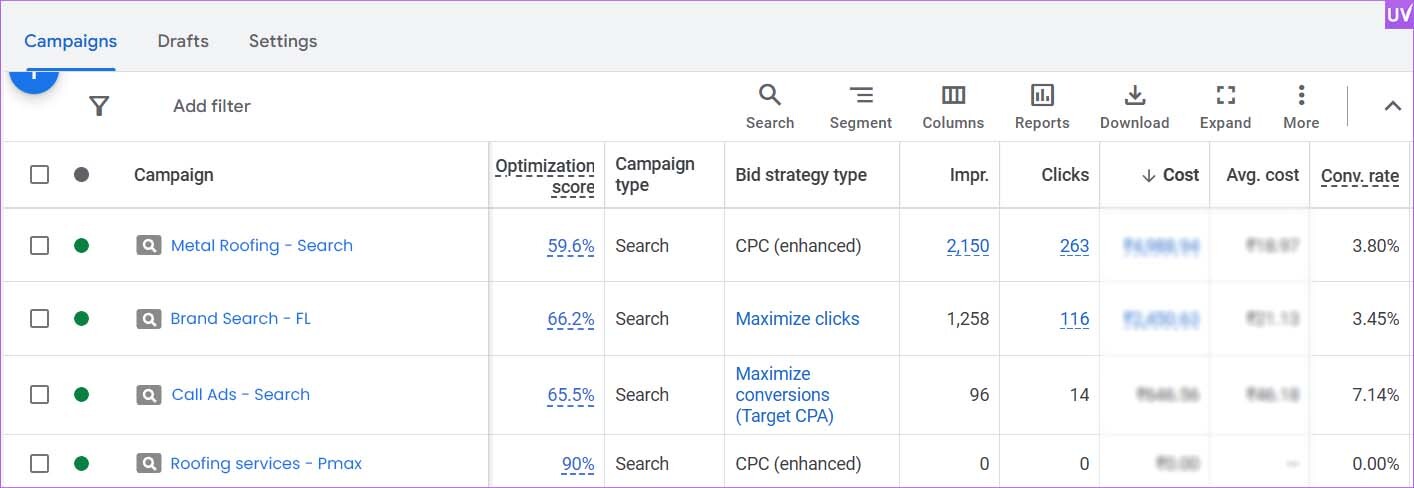1414x488 pixels.
Task: Switch to the Drafts tab
Action: click(183, 41)
